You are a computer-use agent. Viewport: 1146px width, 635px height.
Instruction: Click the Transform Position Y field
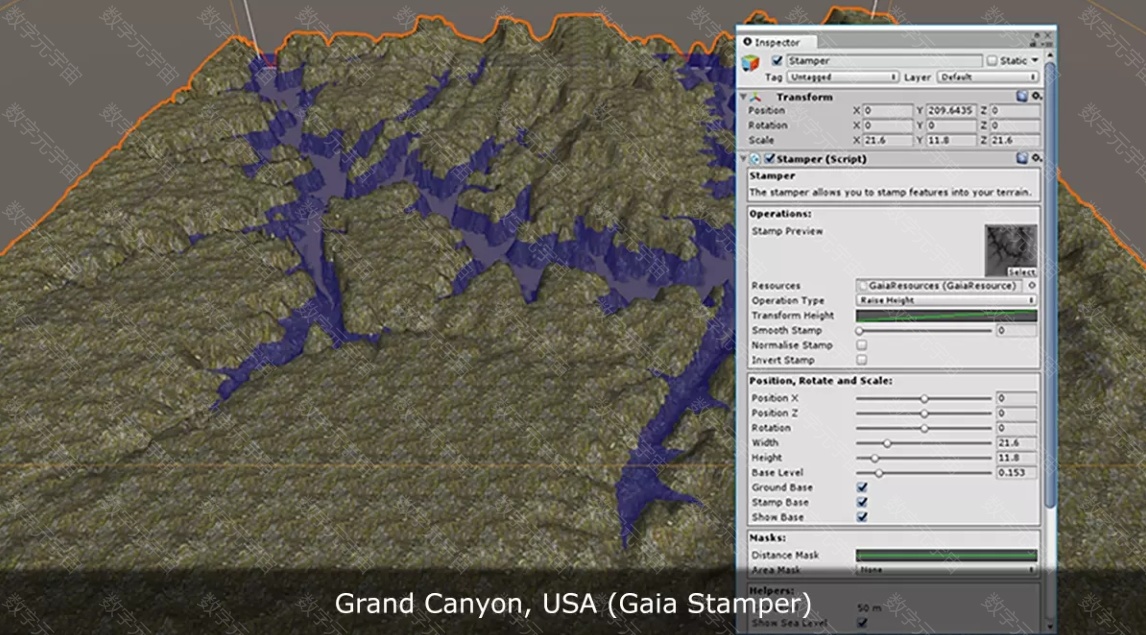pos(951,110)
